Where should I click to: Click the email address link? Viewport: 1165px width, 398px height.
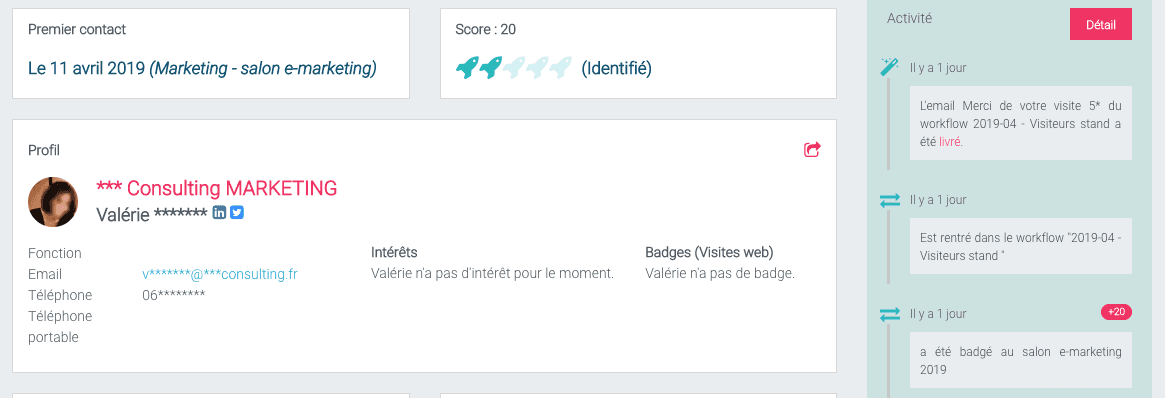(x=220, y=274)
